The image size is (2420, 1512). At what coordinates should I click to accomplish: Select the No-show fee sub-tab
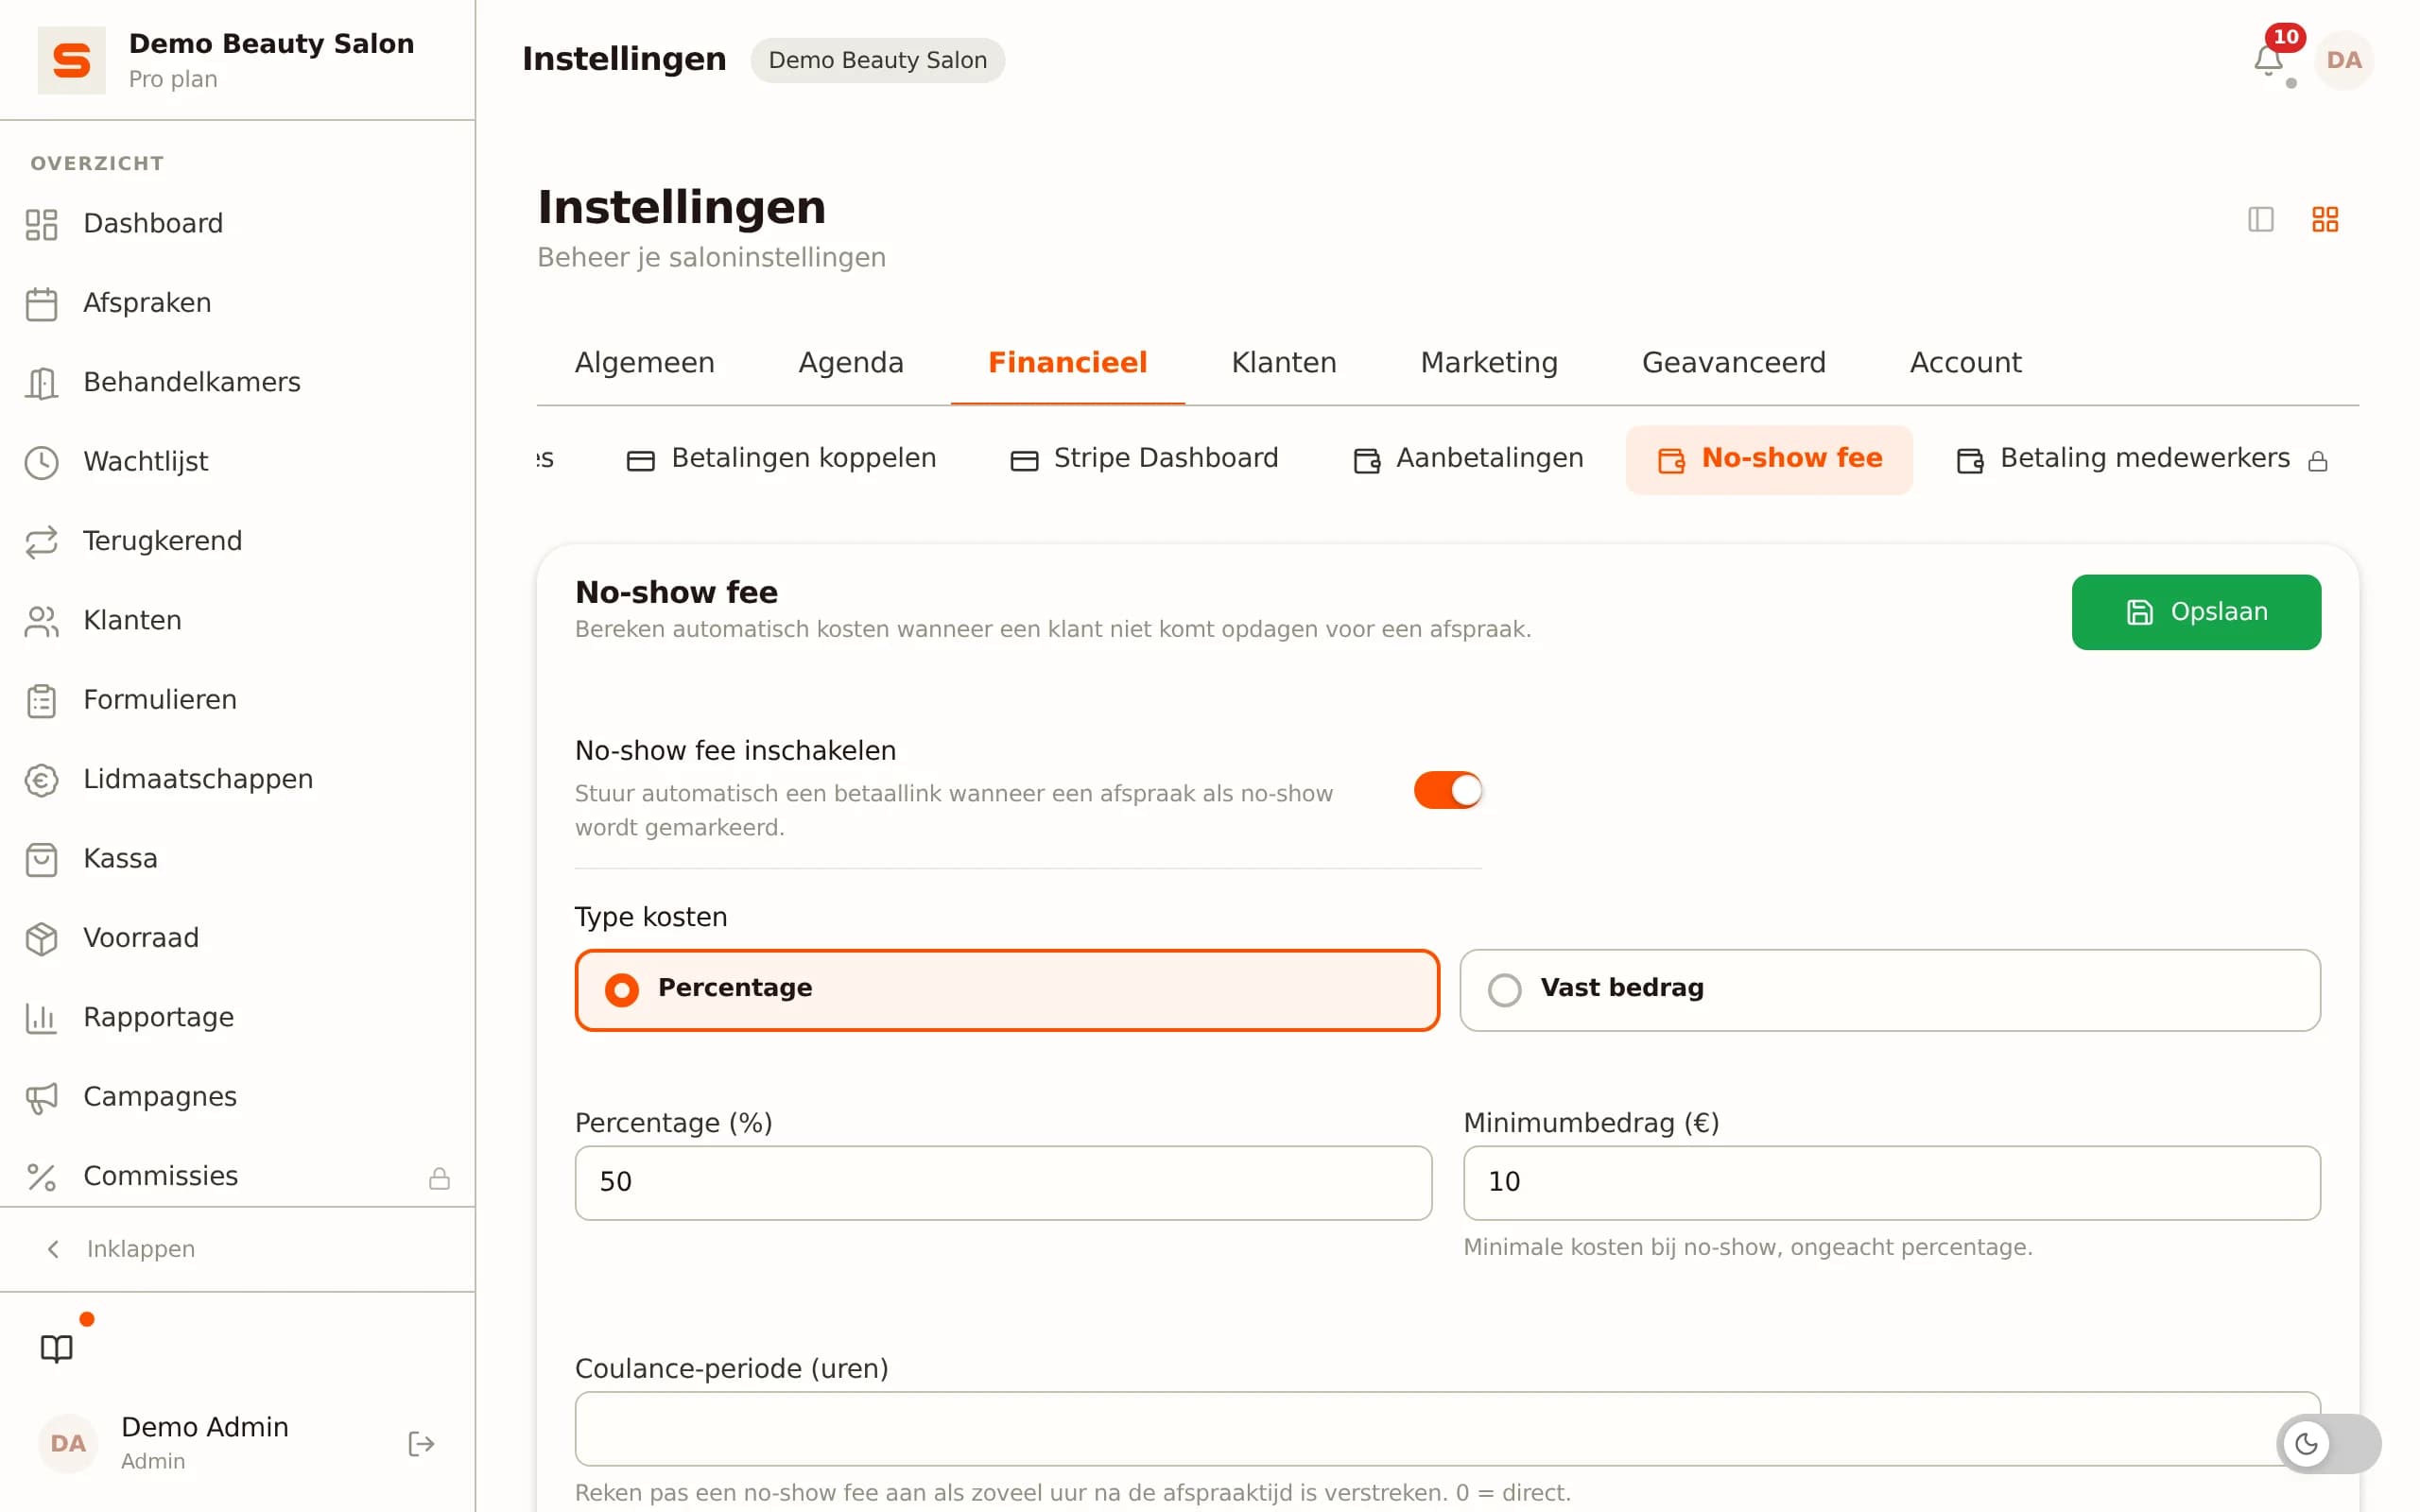pyautogui.click(x=1769, y=459)
